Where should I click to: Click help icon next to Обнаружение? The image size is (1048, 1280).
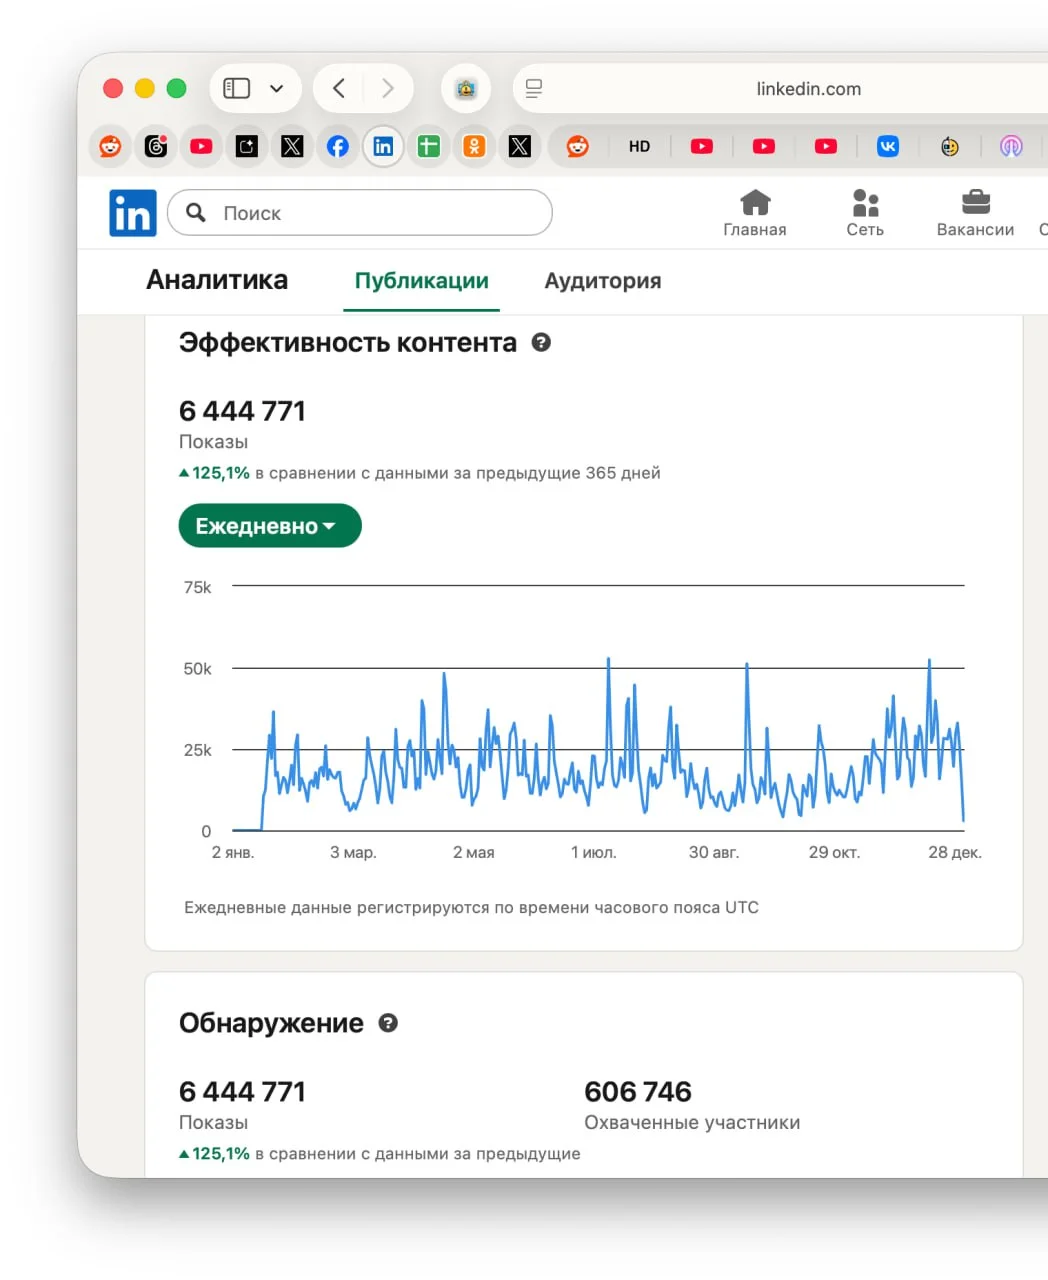pyautogui.click(x=388, y=1023)
